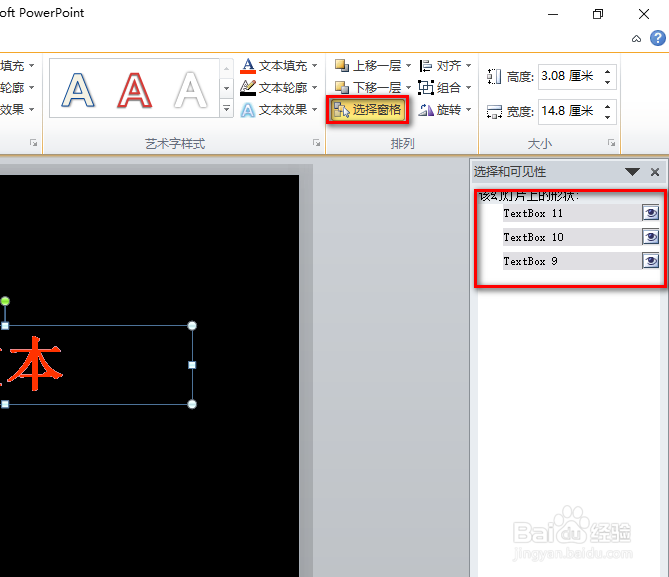Open Text Effects dropdown arrow
This screenshot has width=669, height=577.
314,110
